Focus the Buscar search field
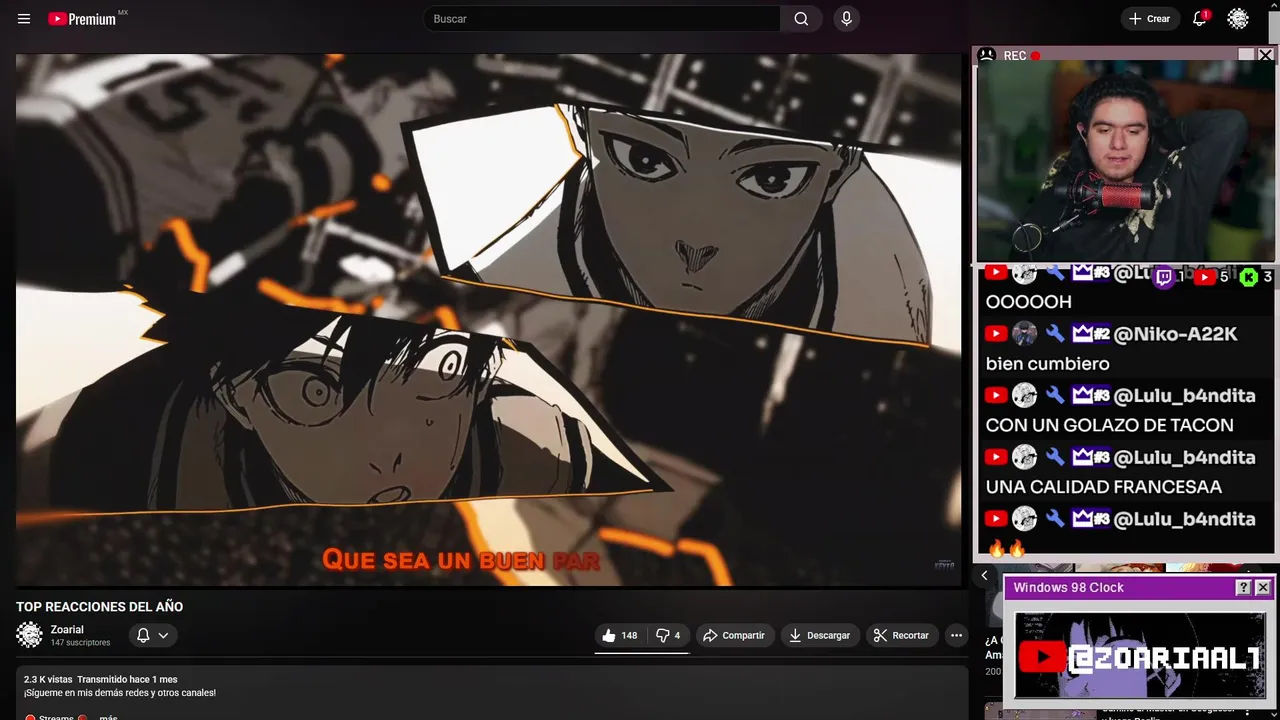The height and width of the screenshot is (720, 1280). pos(603,19)
